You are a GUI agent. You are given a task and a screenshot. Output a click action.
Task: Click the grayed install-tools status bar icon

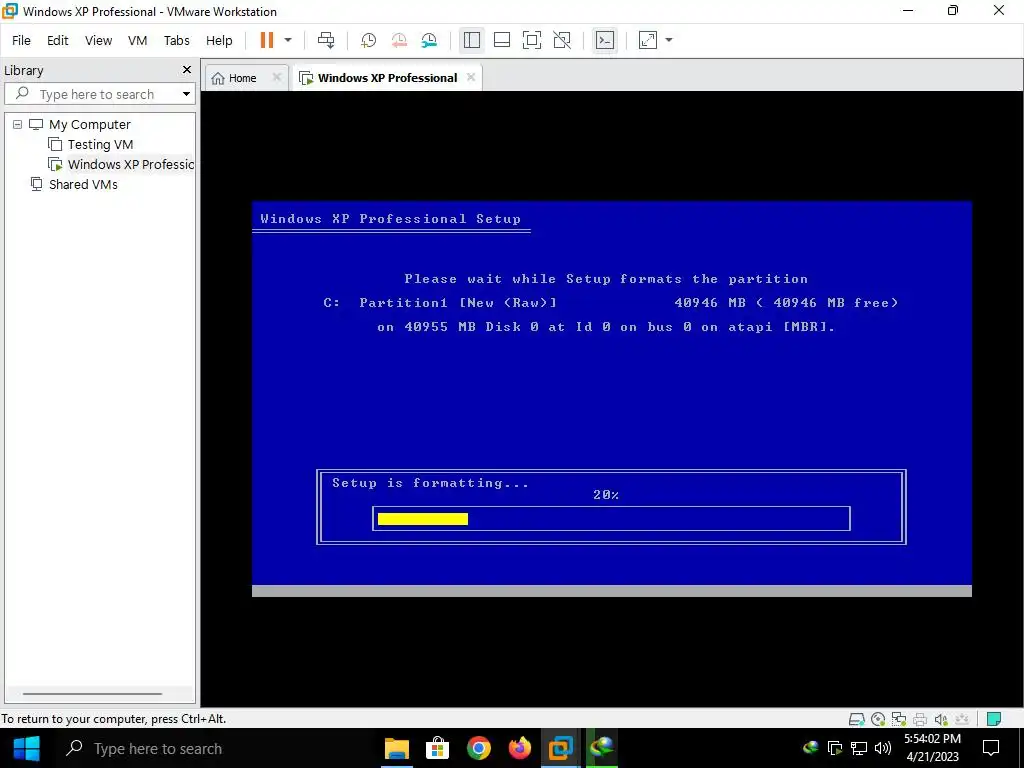click(x=961, y=719)
